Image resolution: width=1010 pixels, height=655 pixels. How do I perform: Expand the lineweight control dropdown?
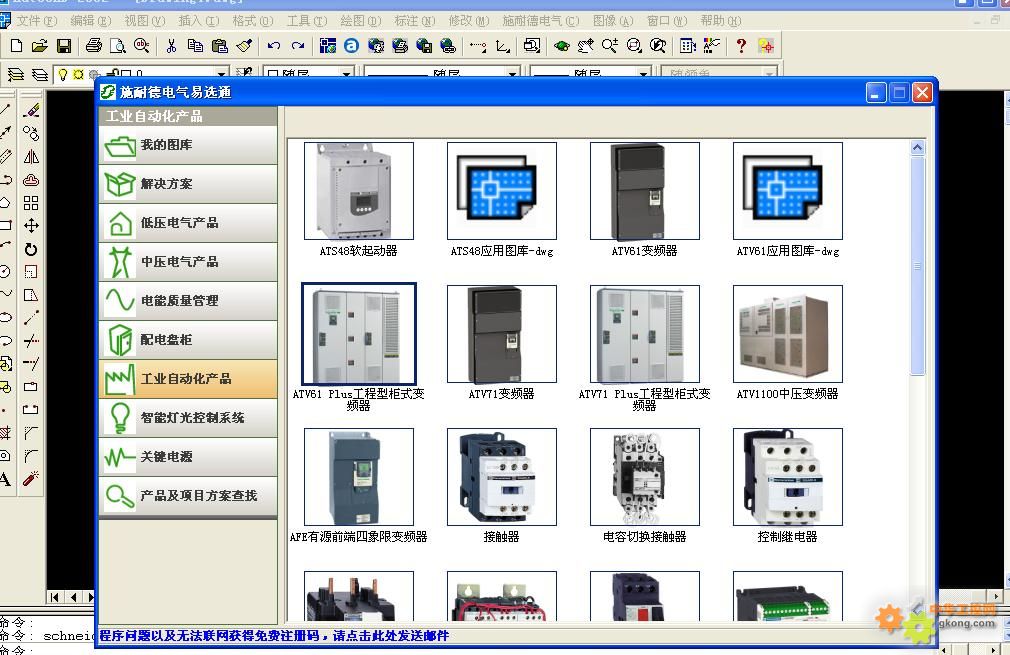pos(643,74)
